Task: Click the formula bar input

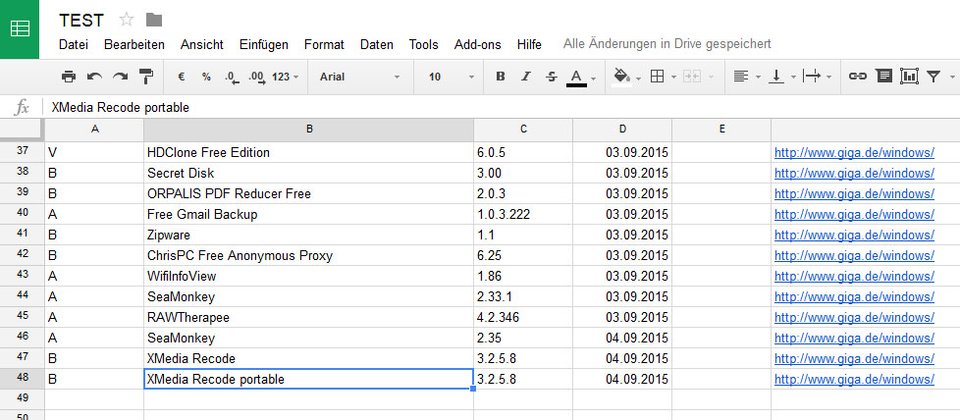Action: (502, 108)
